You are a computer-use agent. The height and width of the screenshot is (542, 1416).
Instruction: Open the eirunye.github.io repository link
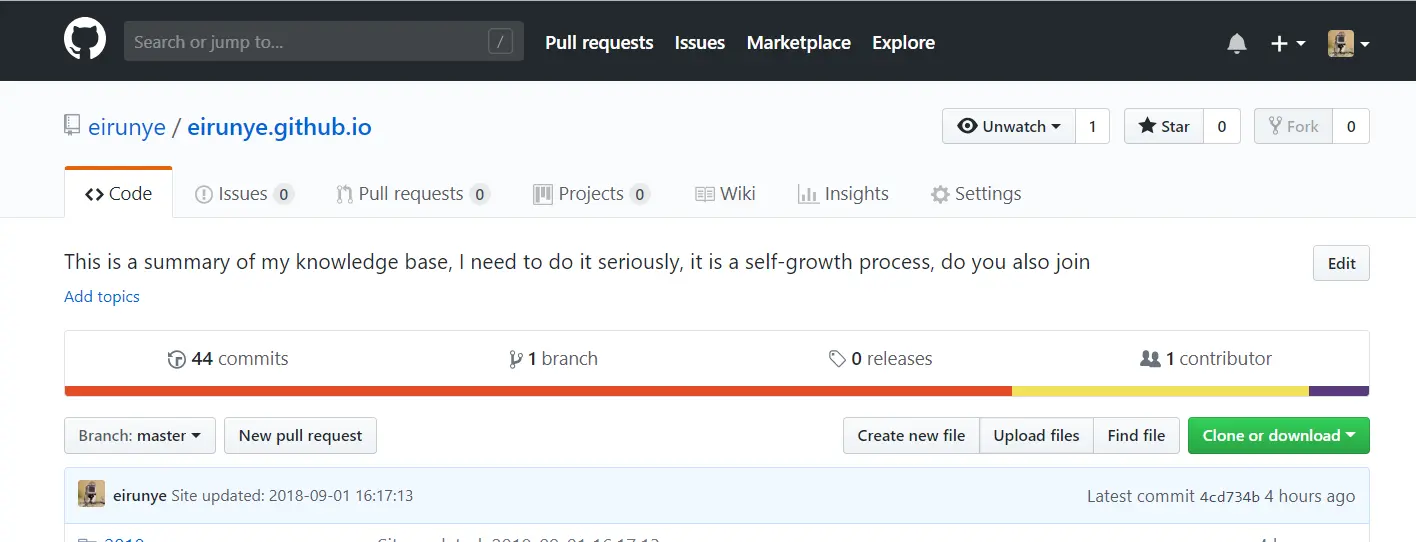[x=279, y=128]
